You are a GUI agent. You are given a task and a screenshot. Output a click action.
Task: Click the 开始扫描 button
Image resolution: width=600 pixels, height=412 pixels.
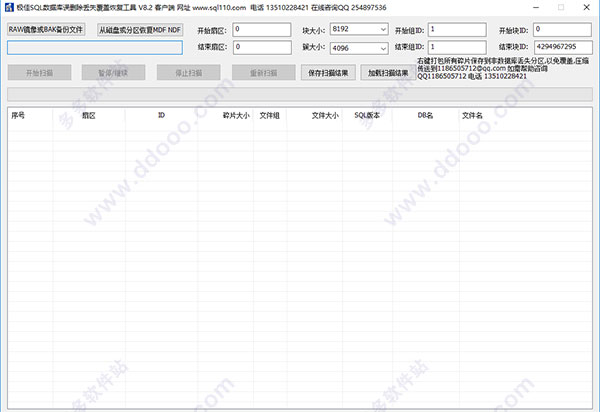tap(39, 73)
